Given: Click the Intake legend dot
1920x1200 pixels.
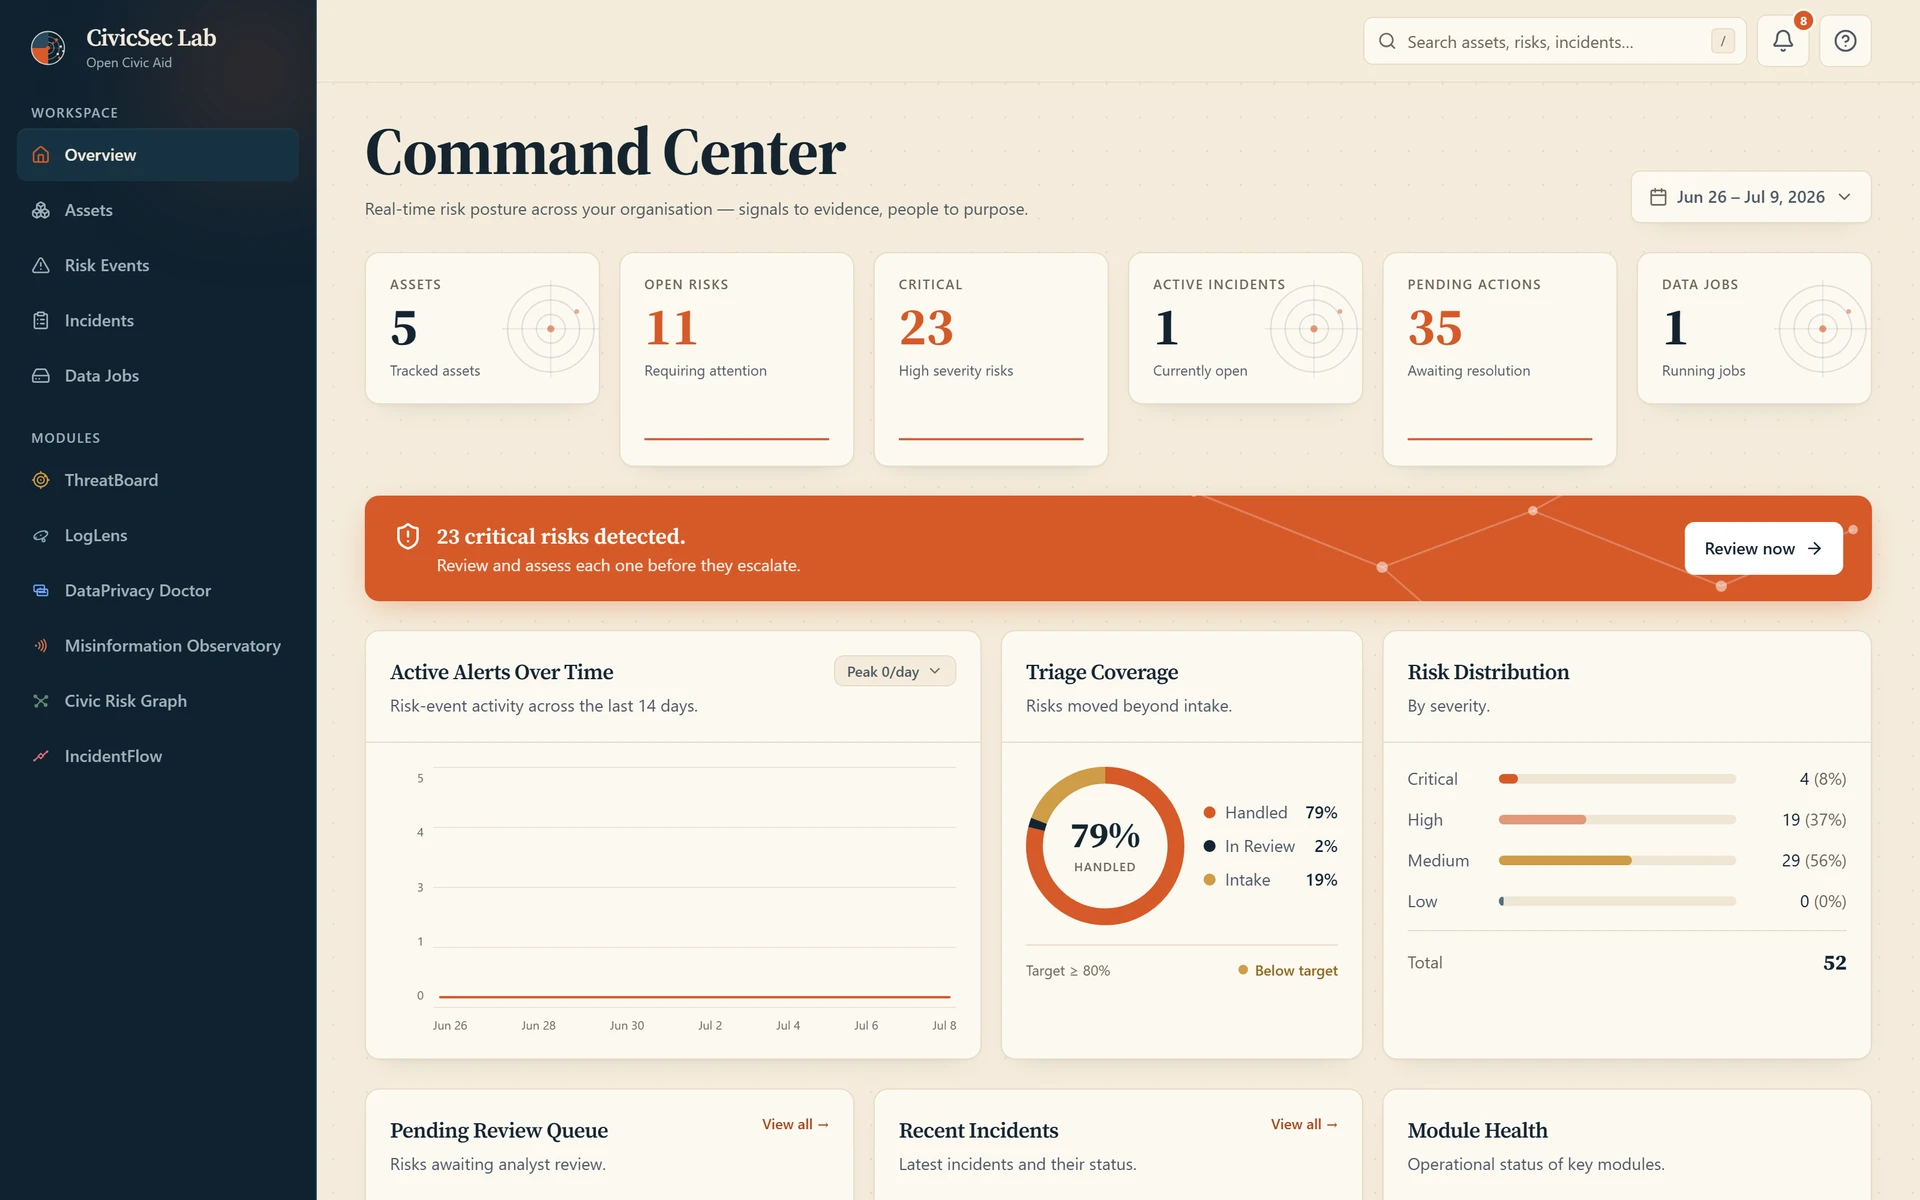Looking at the screenshot, I should (1209, 880).
